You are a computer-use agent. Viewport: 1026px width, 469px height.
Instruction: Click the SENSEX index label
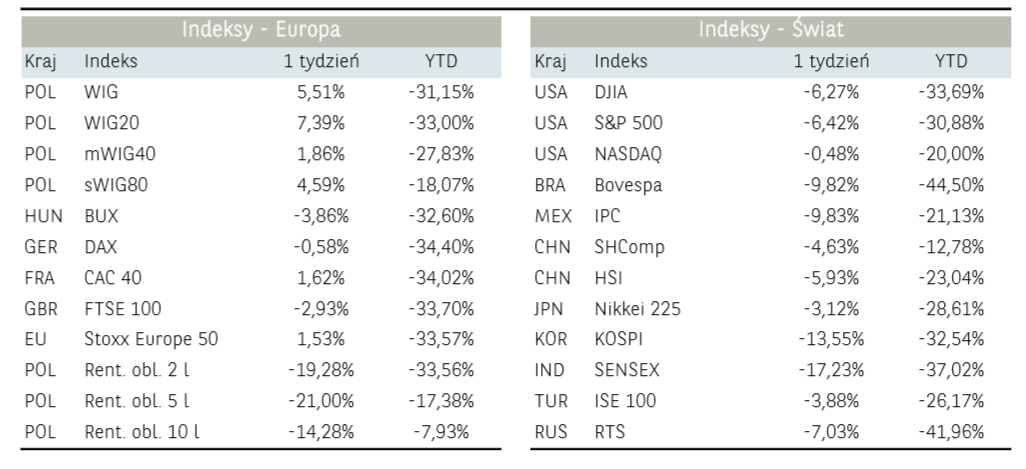coord(627,370)
